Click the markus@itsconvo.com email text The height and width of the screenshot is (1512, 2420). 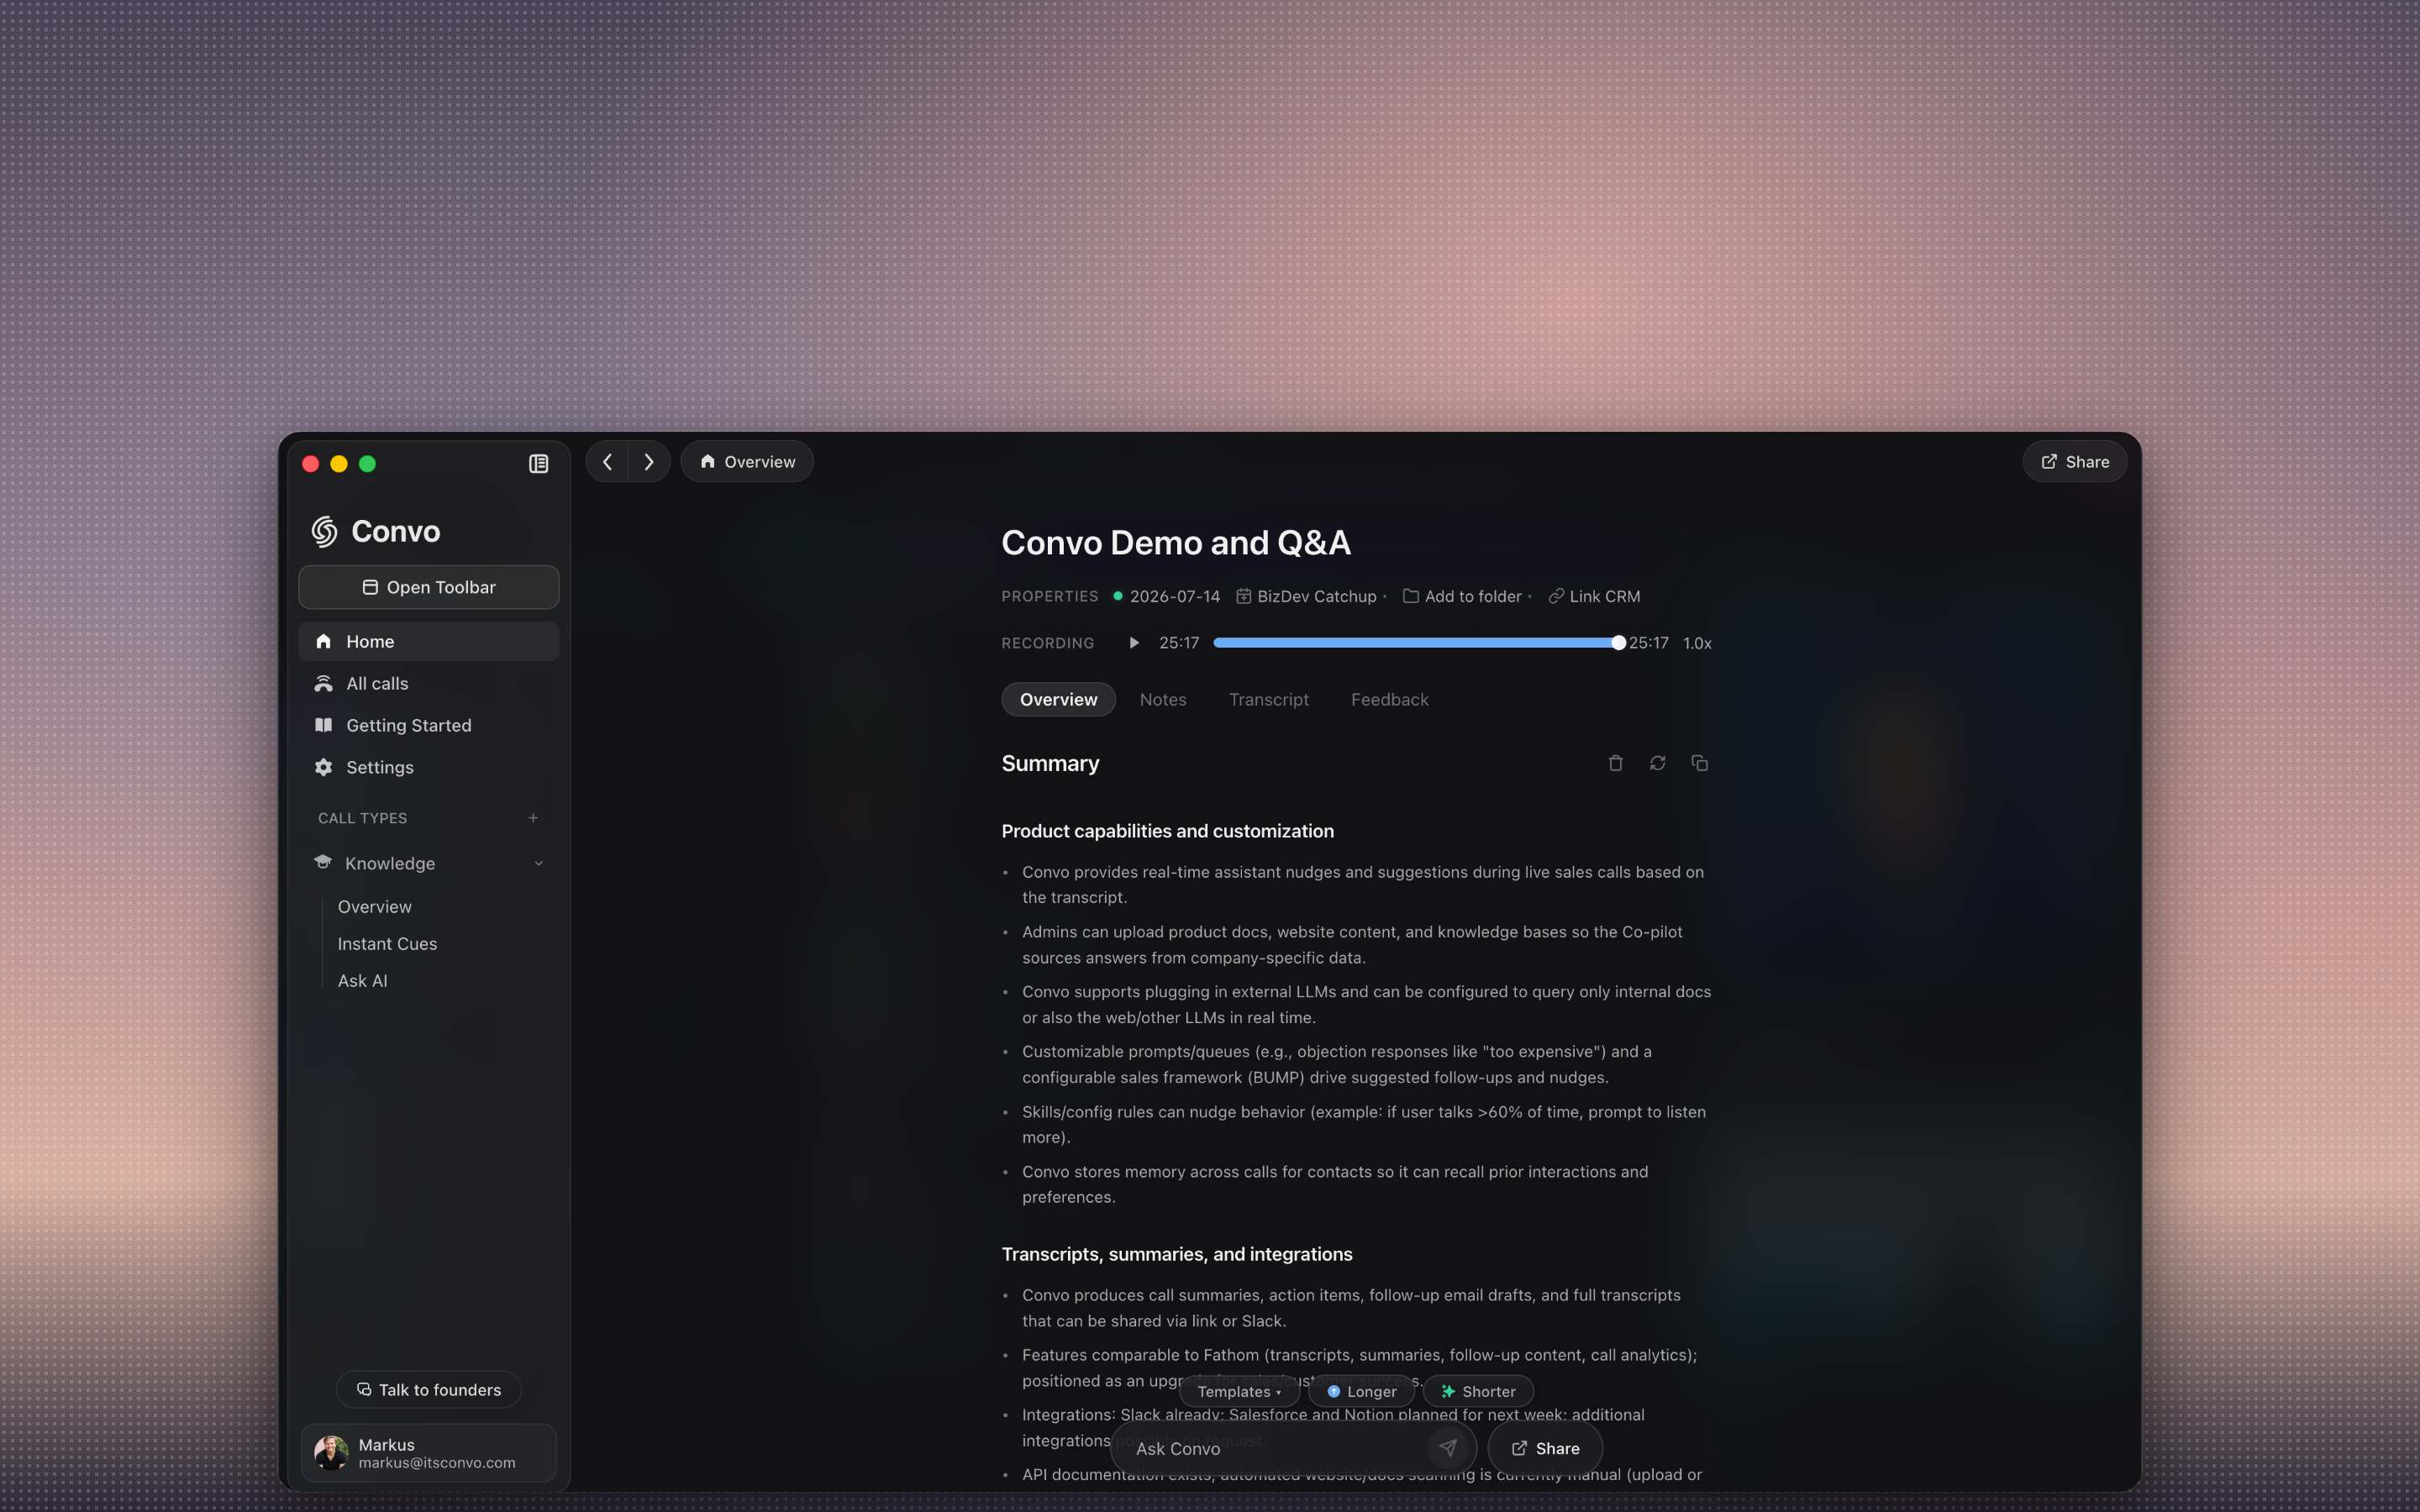tap(437, 1462)
